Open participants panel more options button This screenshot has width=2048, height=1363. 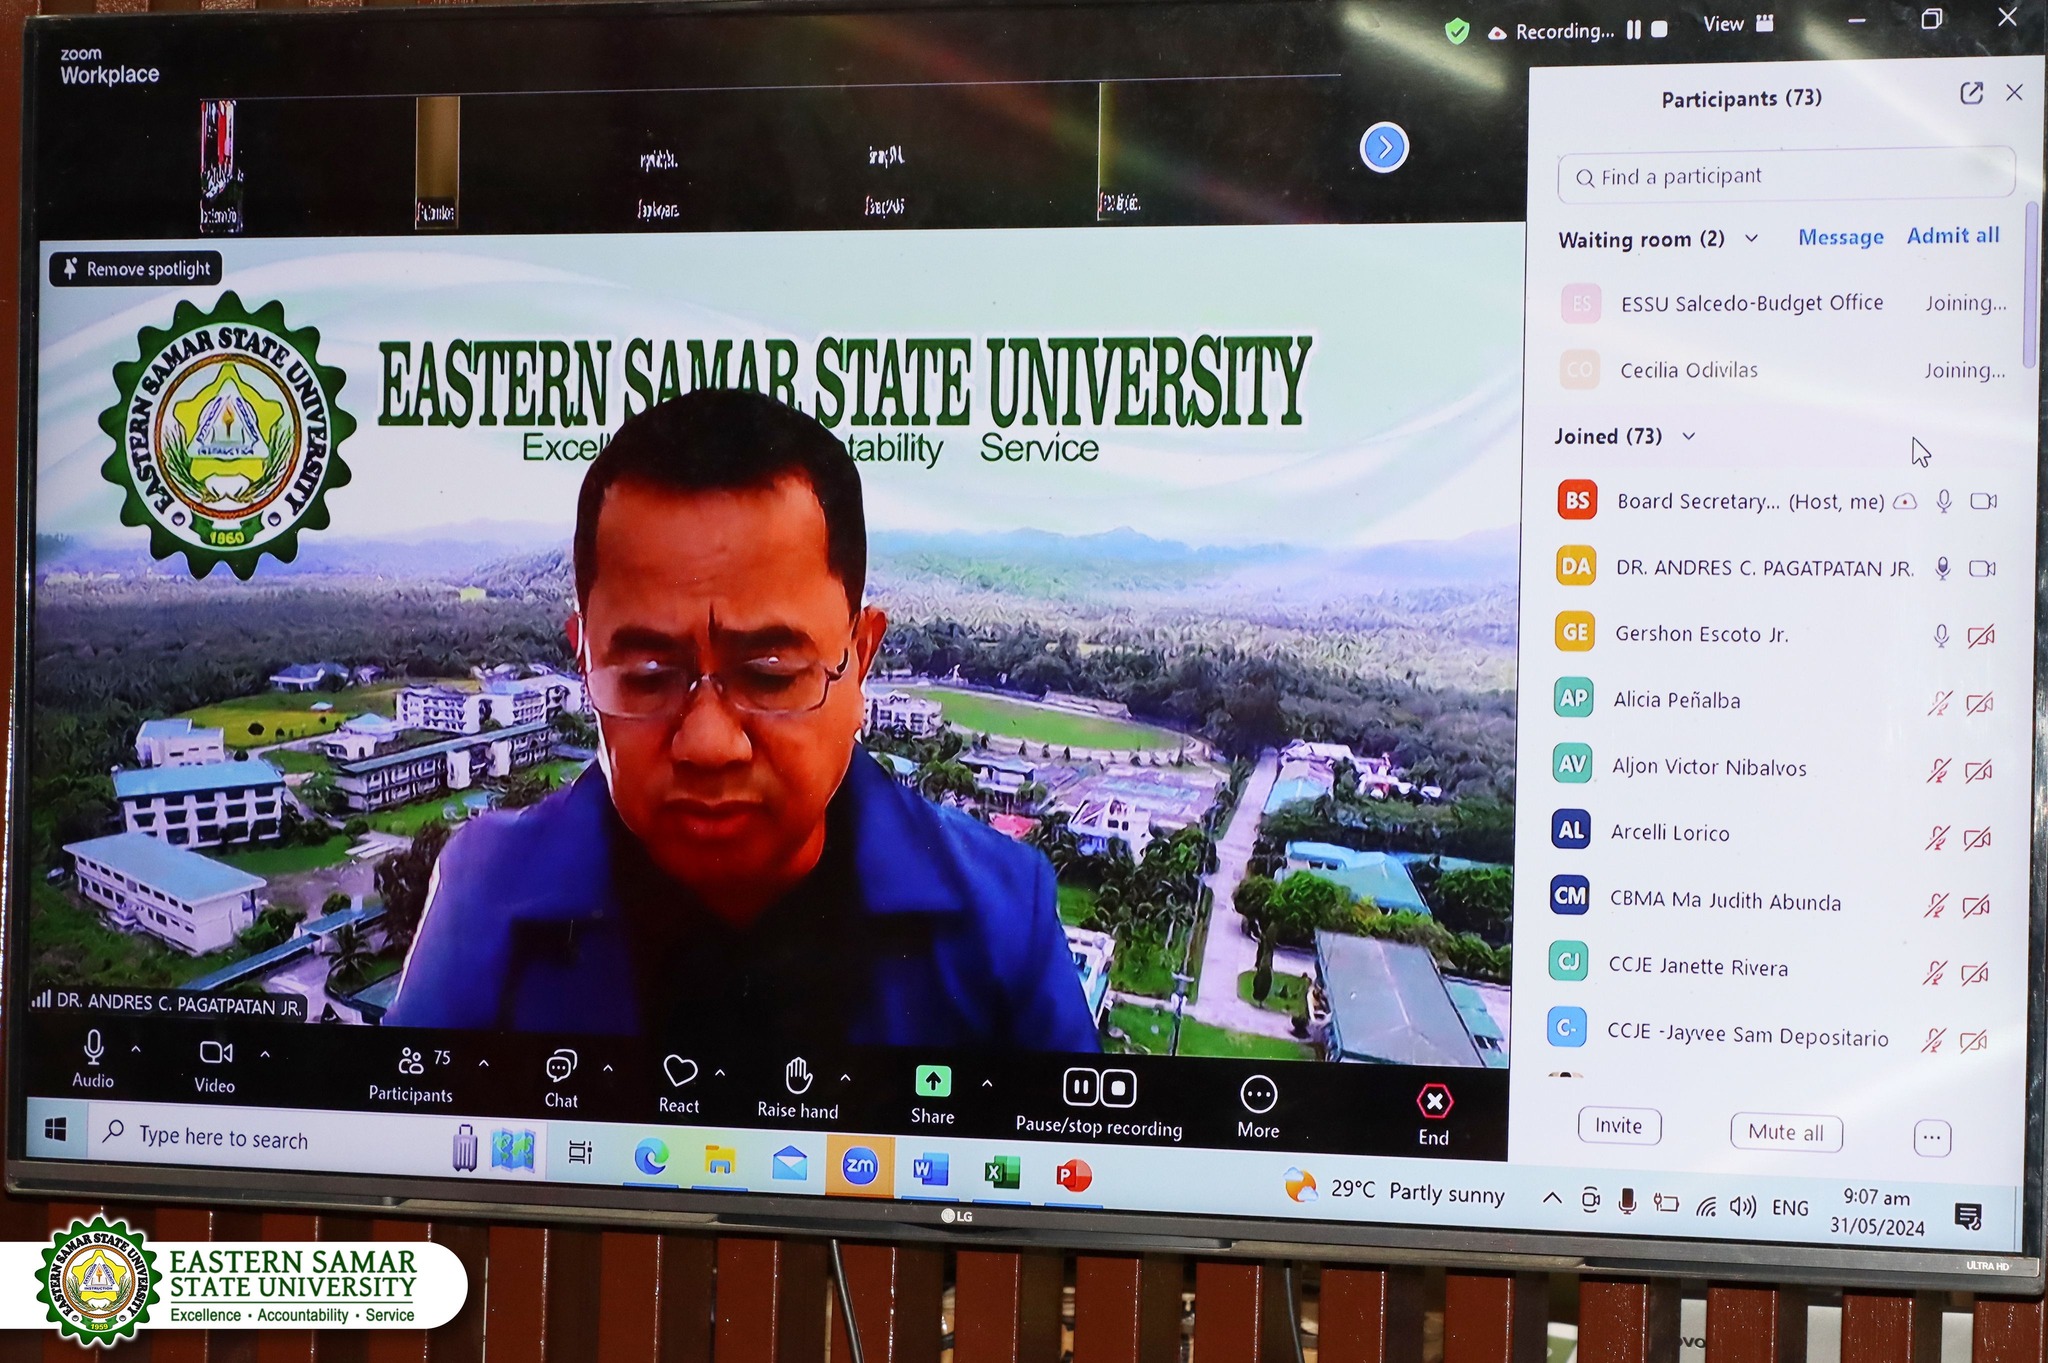pos(1932,1137)
